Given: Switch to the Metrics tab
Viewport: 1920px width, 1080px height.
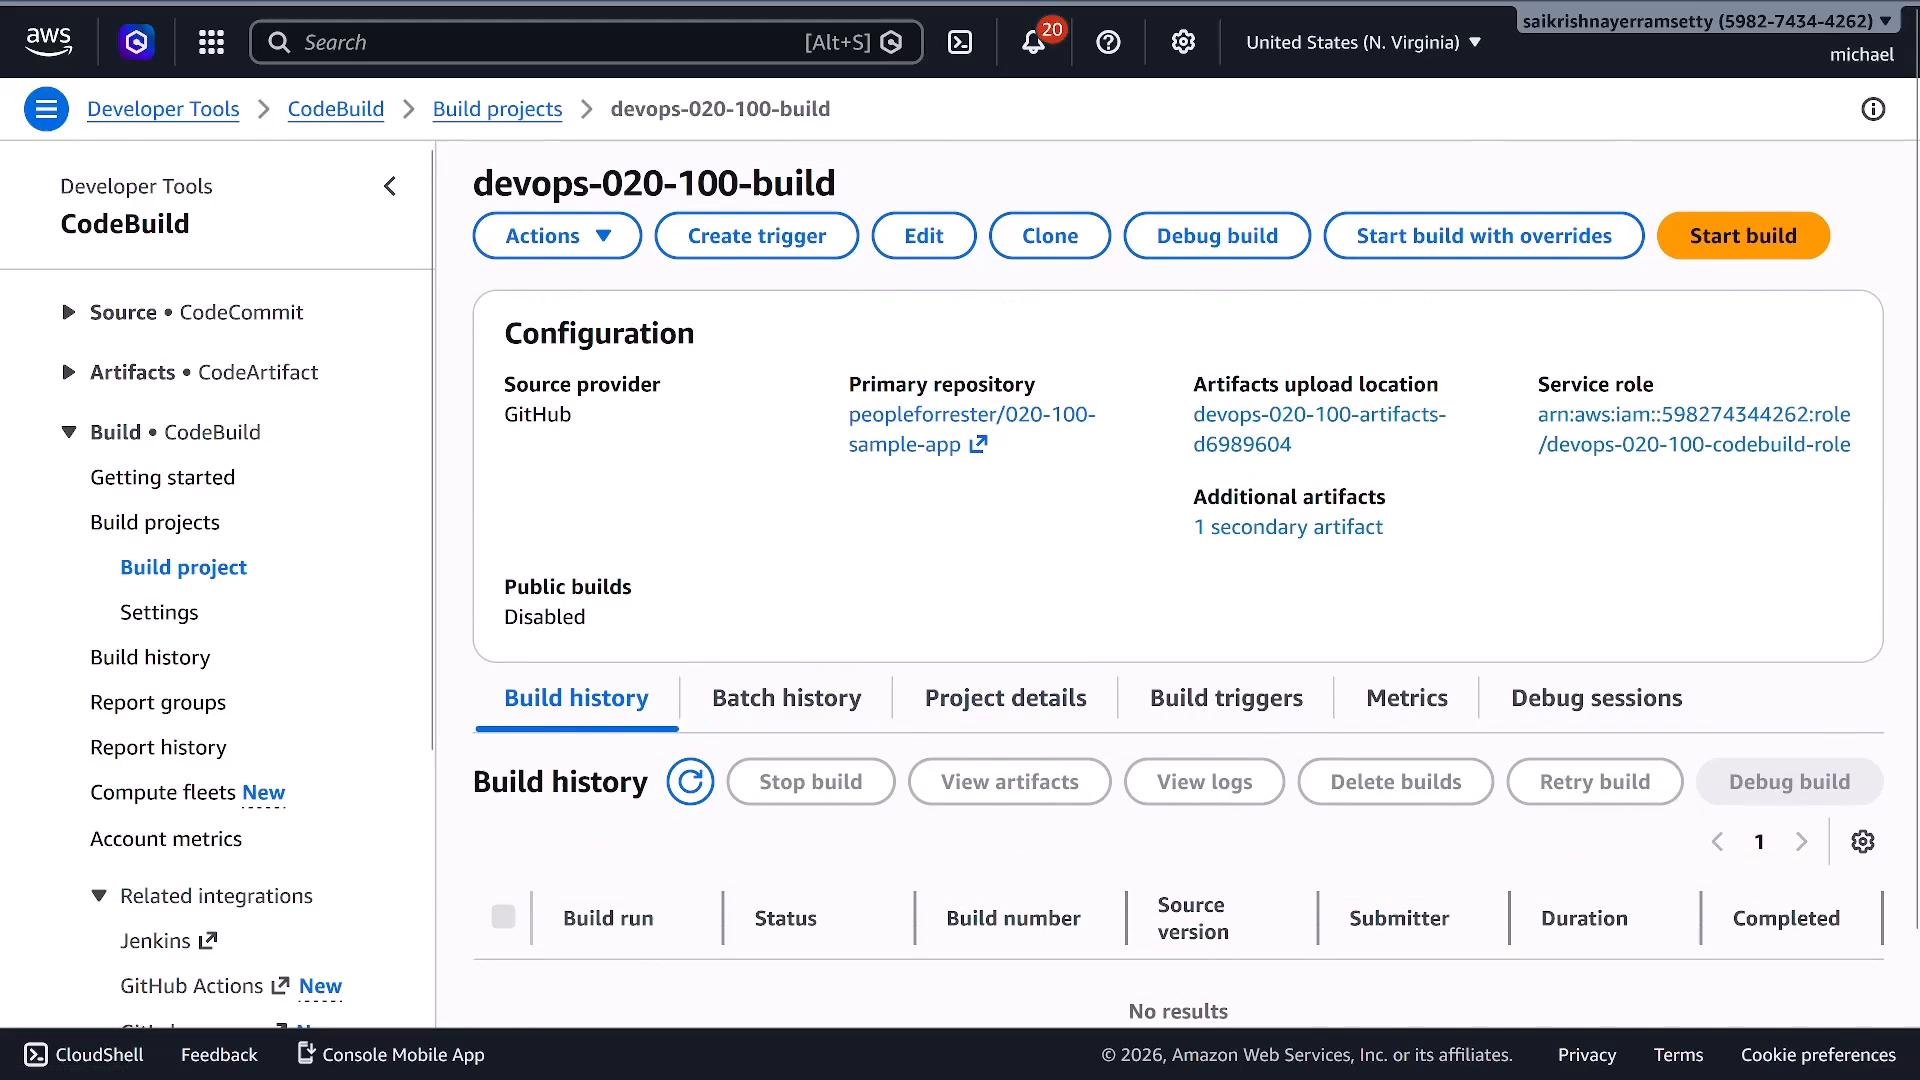Looking at the screenshot, I should (x=1407, y=698).
